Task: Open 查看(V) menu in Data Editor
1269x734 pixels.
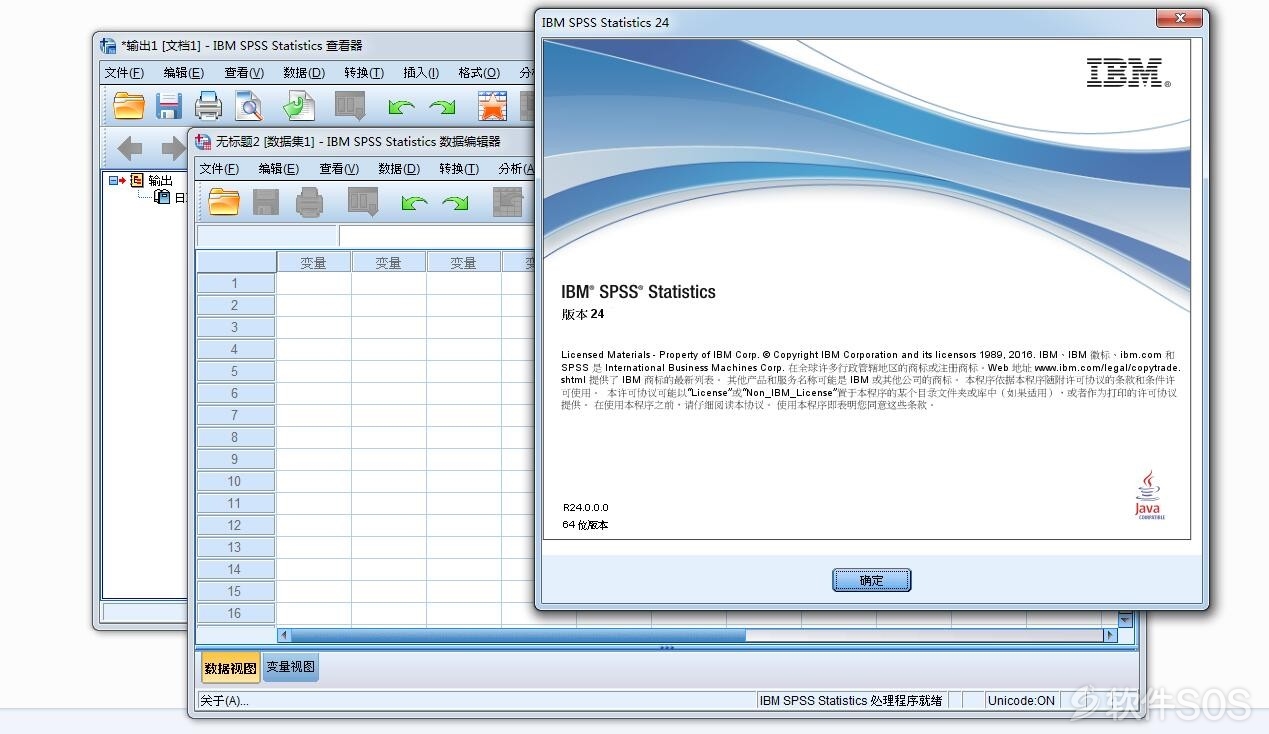Action: pos(339,169)
